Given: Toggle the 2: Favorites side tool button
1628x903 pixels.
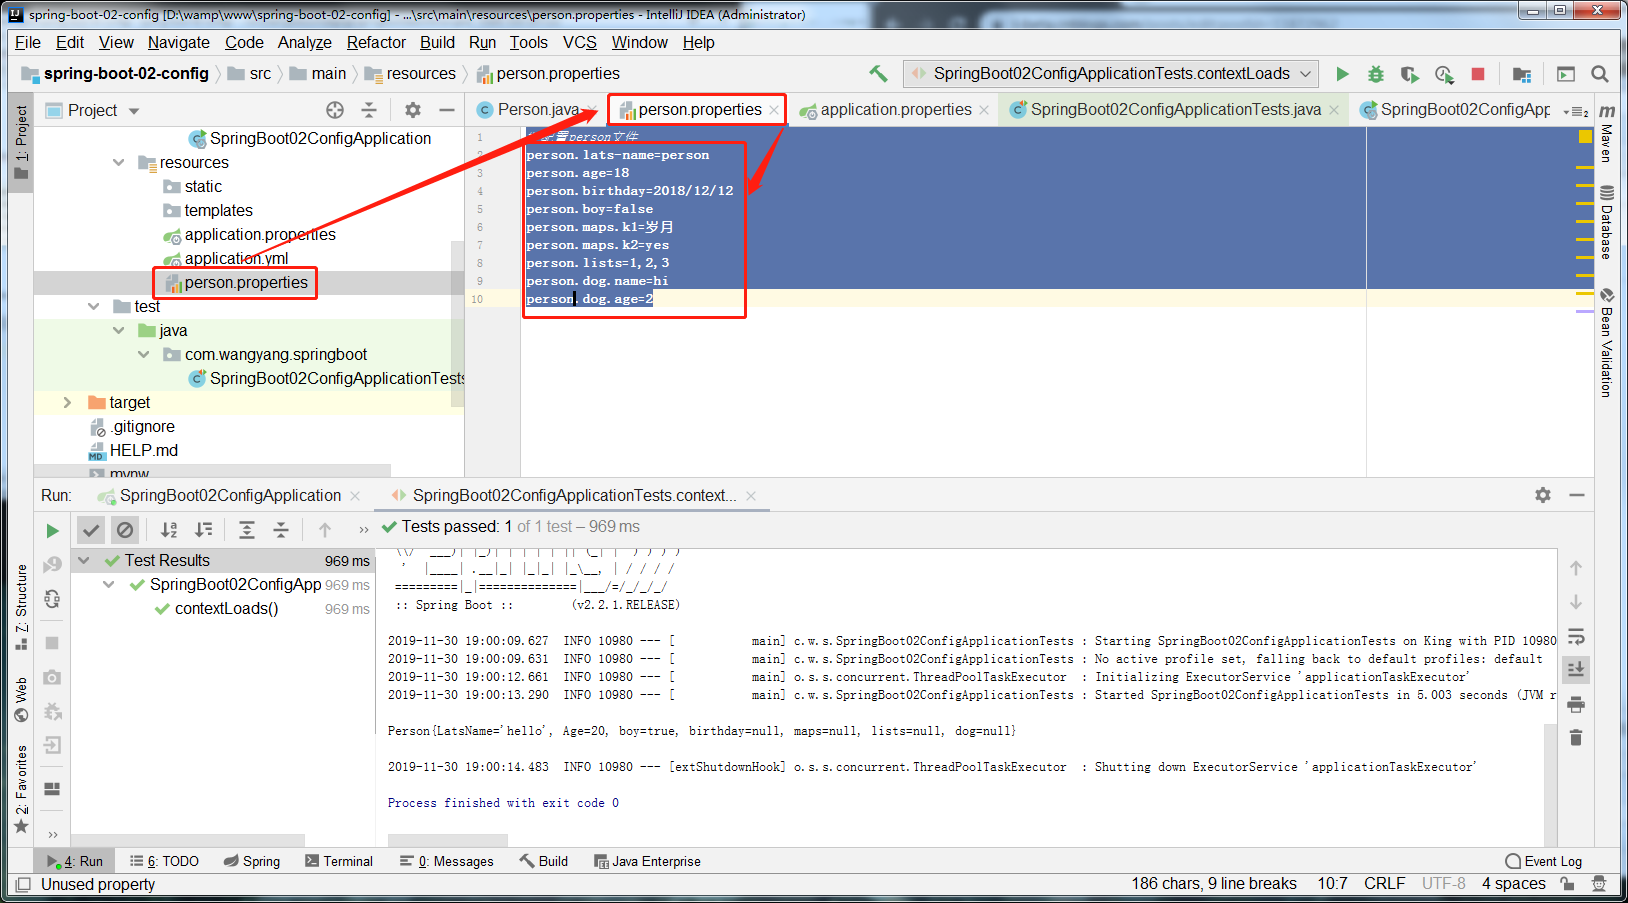Looking at the screenshot, I should 21,790.
